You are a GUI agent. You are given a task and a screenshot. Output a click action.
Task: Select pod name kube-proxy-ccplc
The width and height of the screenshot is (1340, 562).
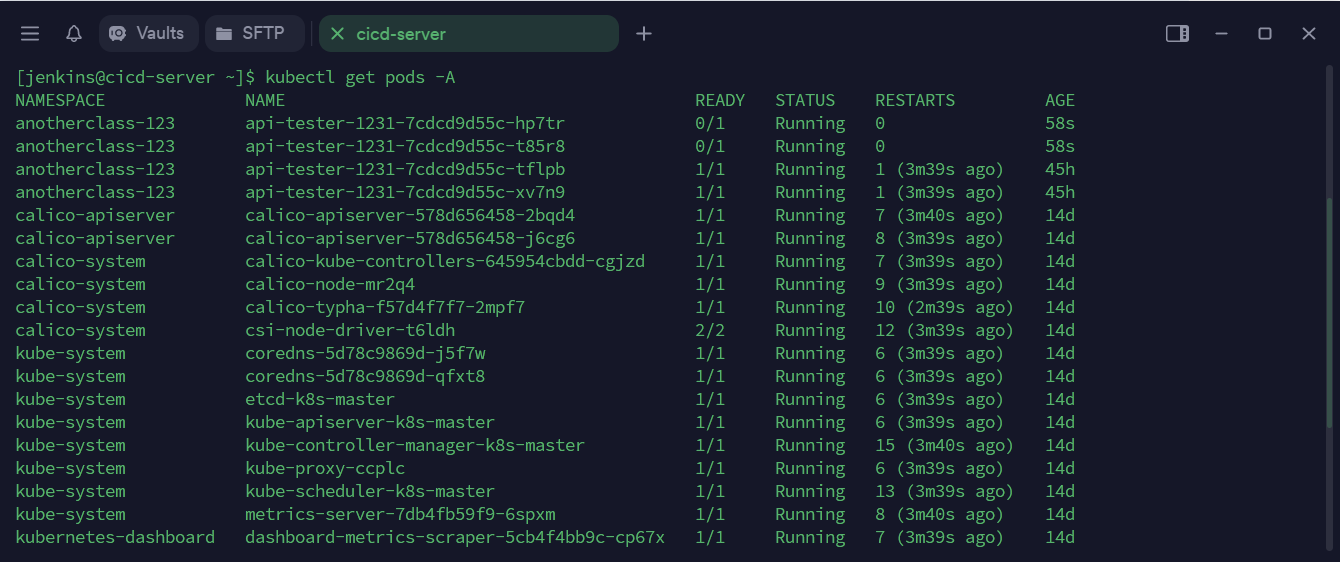[325, 468]
